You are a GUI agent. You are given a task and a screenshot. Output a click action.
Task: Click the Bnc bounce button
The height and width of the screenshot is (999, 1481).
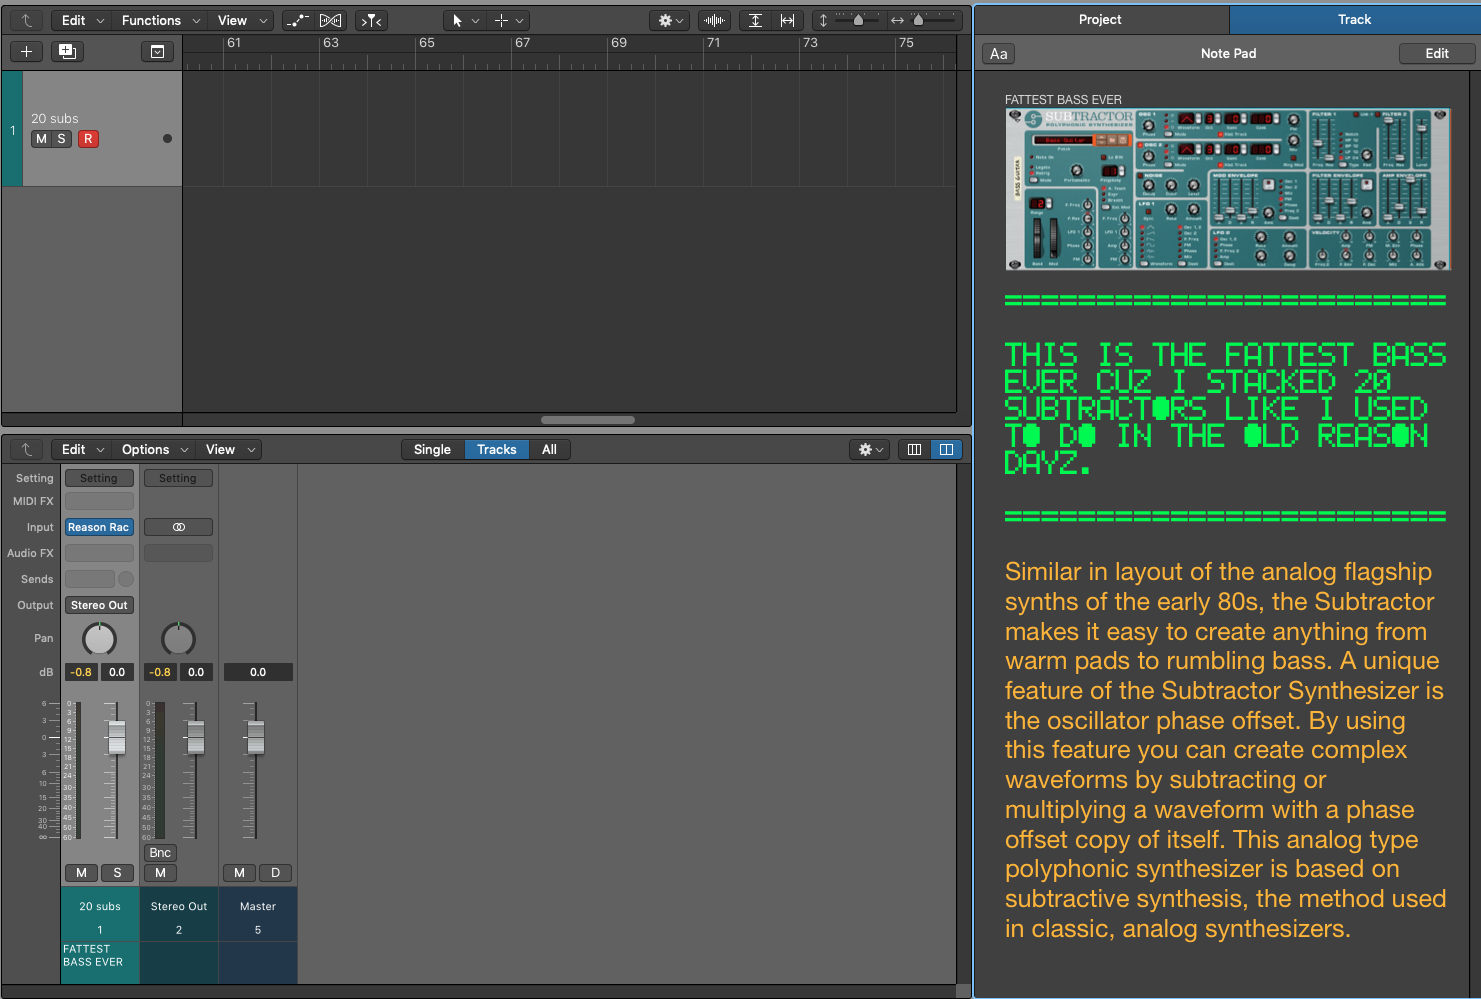tap(160, 853)
